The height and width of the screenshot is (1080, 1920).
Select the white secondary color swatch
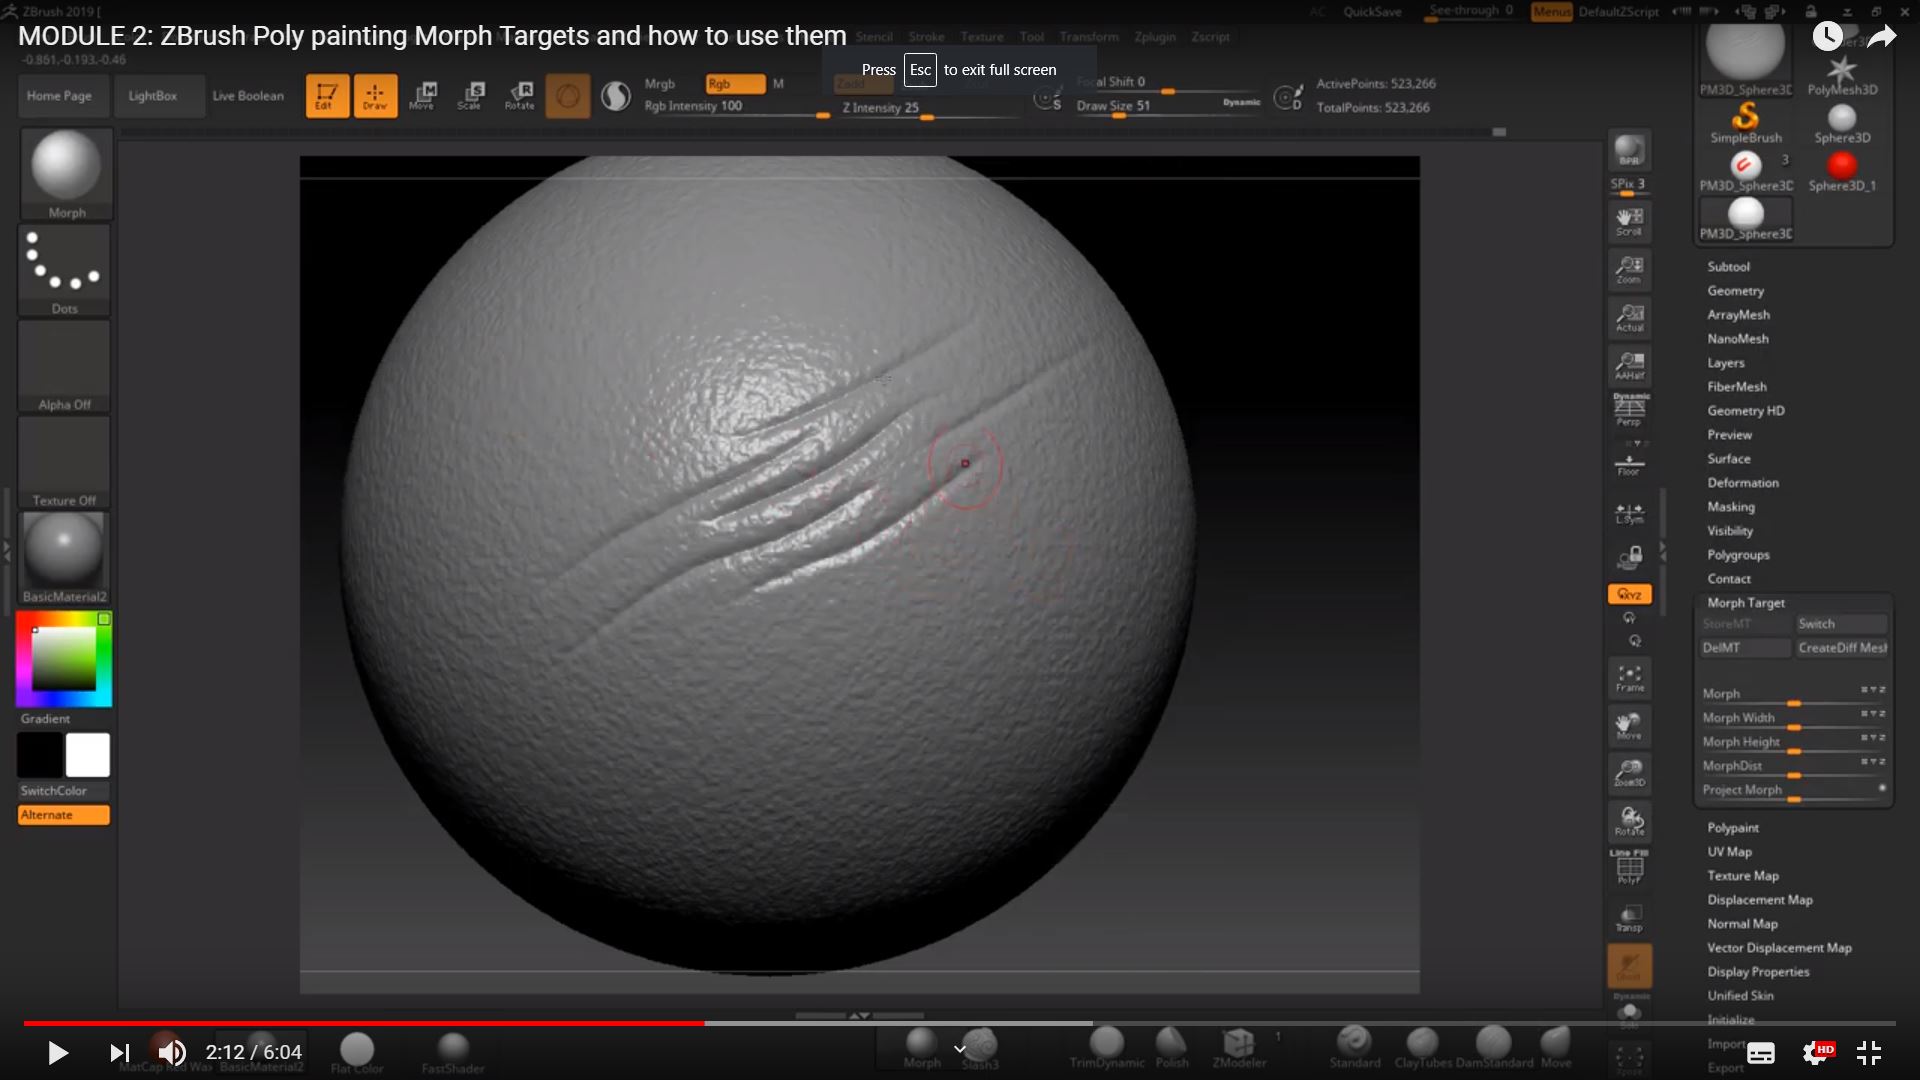[88, 755]
